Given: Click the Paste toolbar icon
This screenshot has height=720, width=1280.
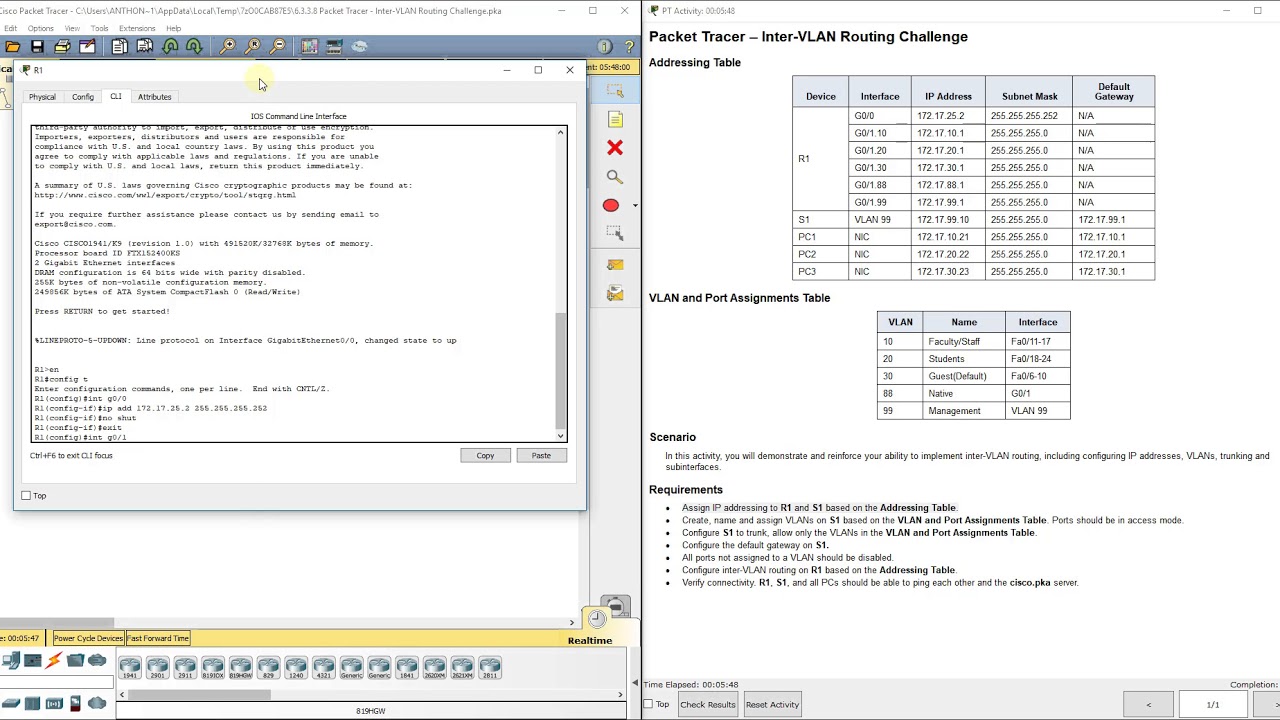Looking at the screenshot, I should tap(145, 46).
